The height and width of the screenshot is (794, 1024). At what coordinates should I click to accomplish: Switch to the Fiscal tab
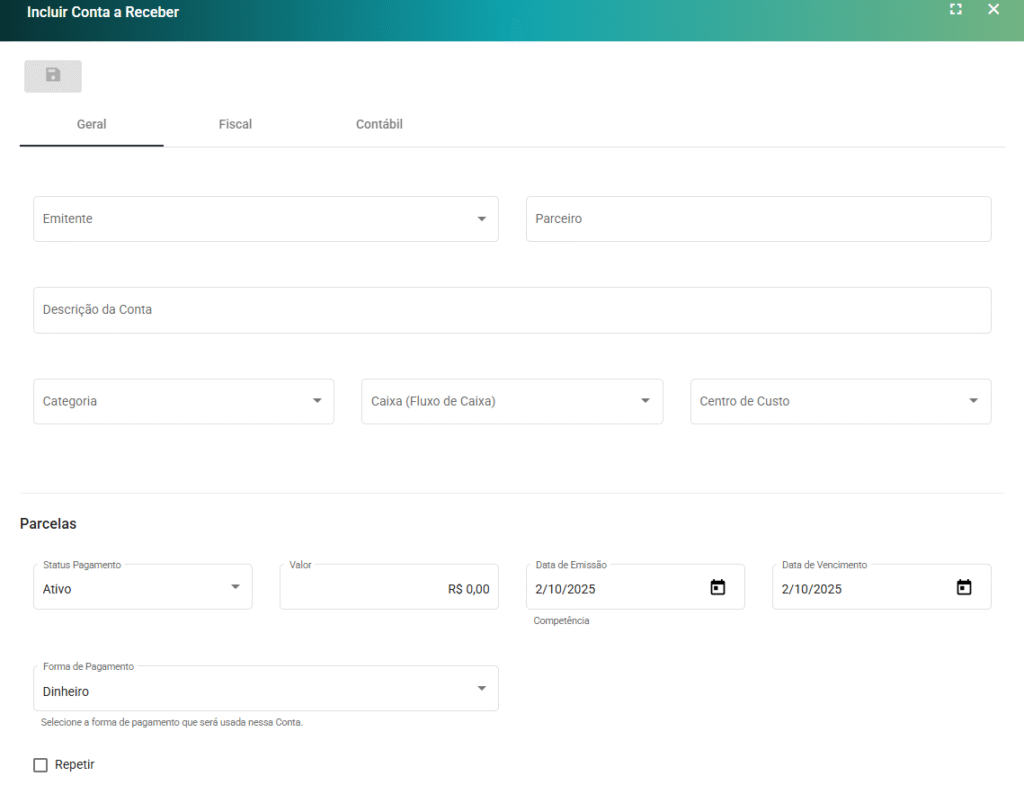[x=235, y=125]
